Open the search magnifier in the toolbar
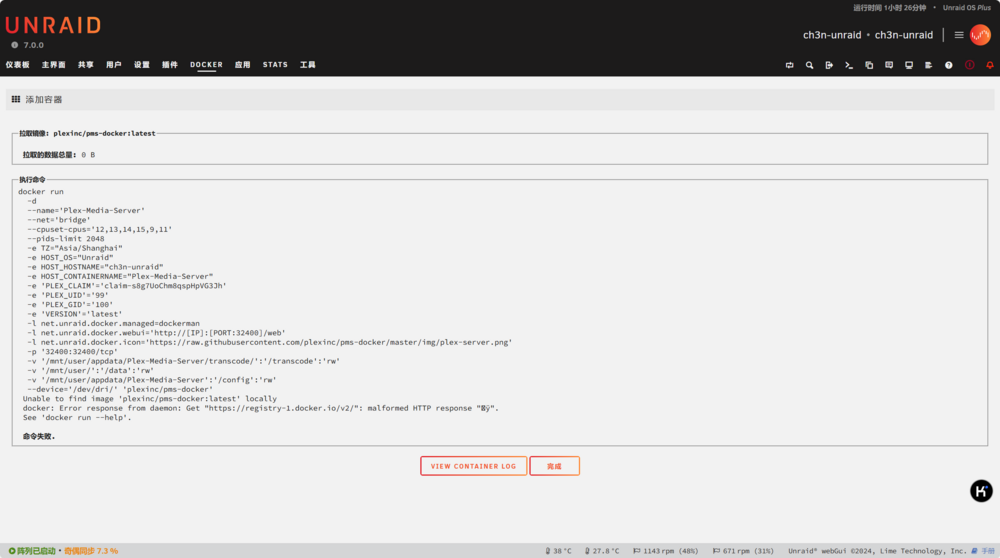 point(809,65)
